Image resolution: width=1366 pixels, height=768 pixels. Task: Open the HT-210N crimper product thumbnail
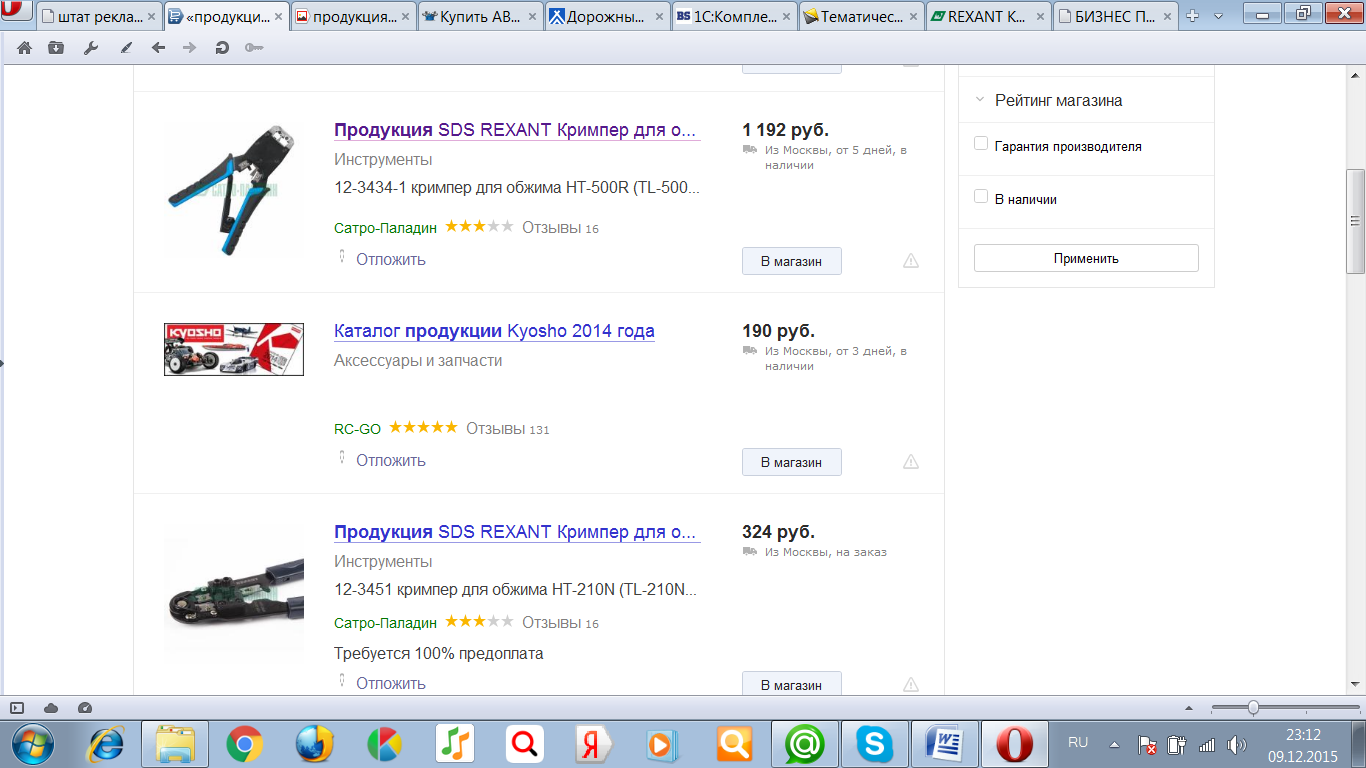pos(234,594)
